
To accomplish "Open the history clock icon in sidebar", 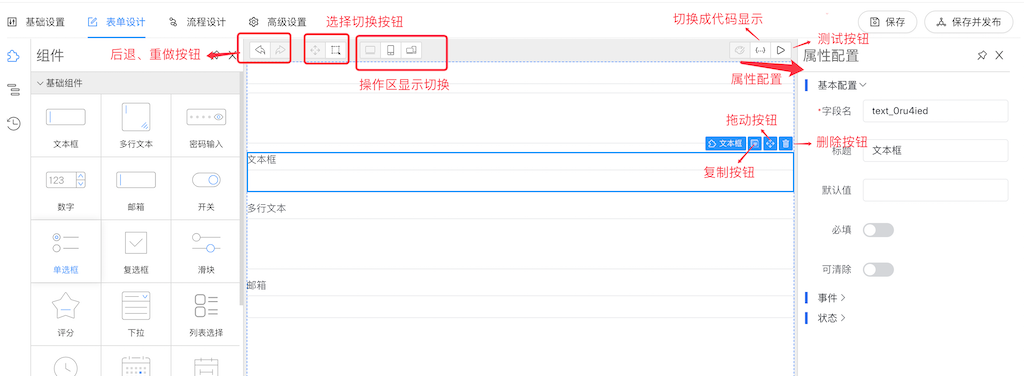I will click(x=13, y=123).
